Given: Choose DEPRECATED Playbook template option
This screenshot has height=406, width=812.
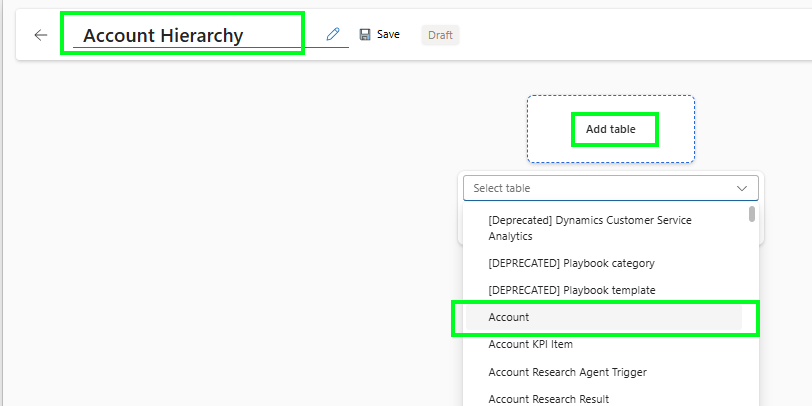Looking at the screenshot, I should pos(572,290).
